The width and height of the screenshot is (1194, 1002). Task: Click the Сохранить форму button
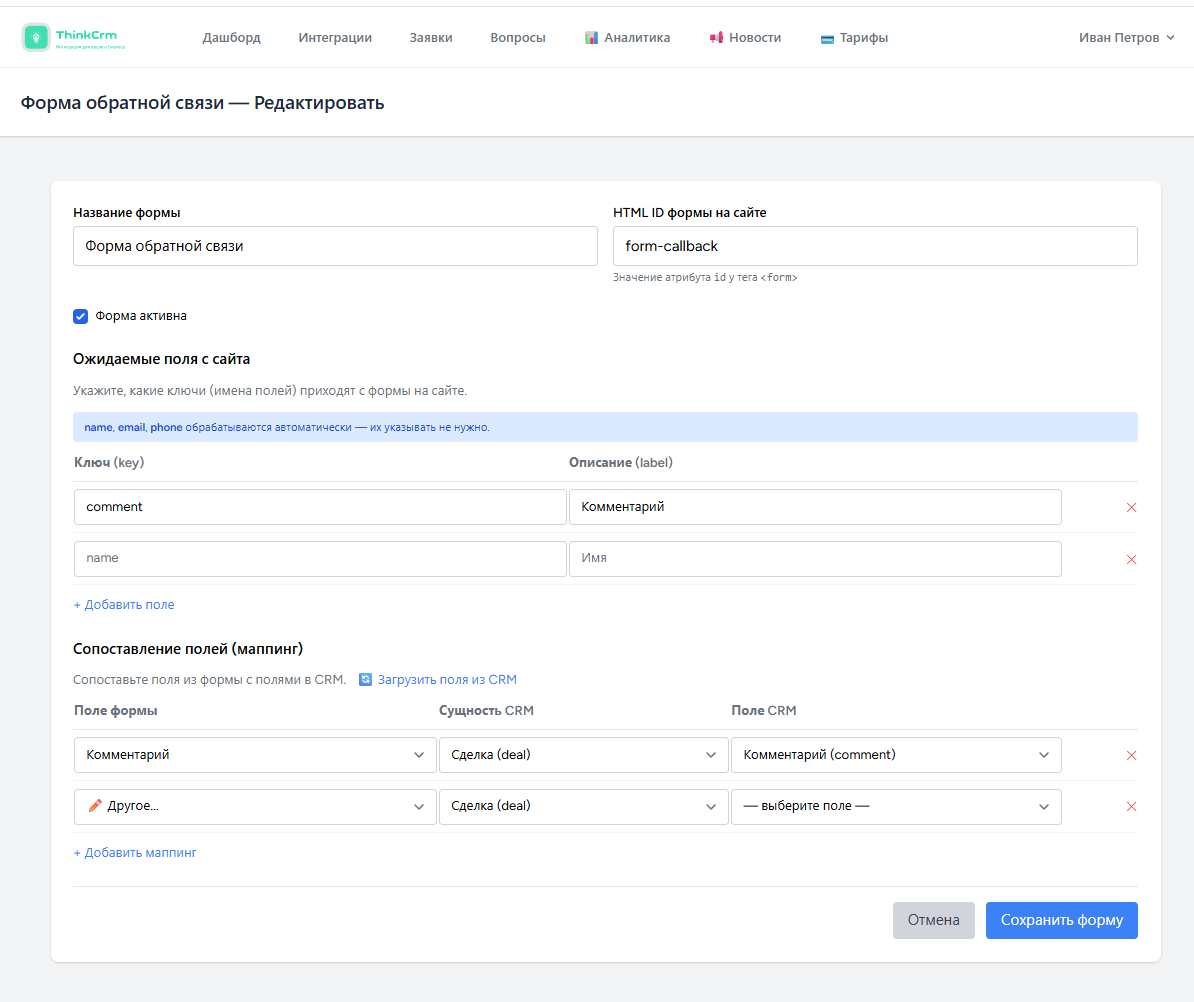[1062, 920]
